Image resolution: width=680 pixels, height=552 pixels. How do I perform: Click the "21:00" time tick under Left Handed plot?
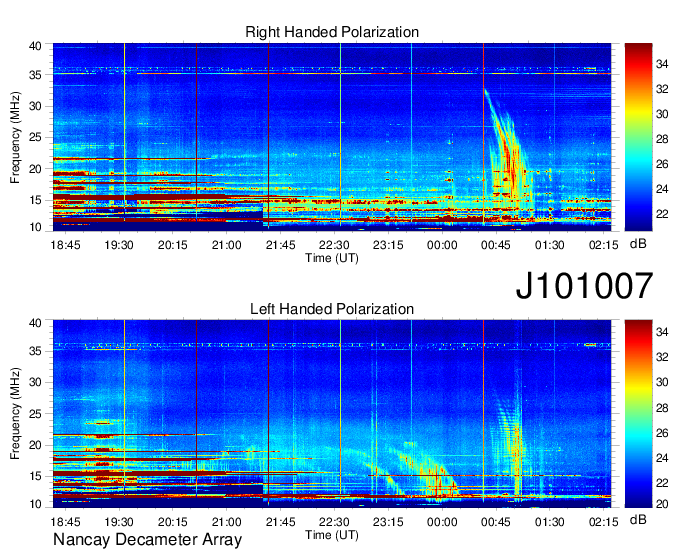(x=226, y=522)
